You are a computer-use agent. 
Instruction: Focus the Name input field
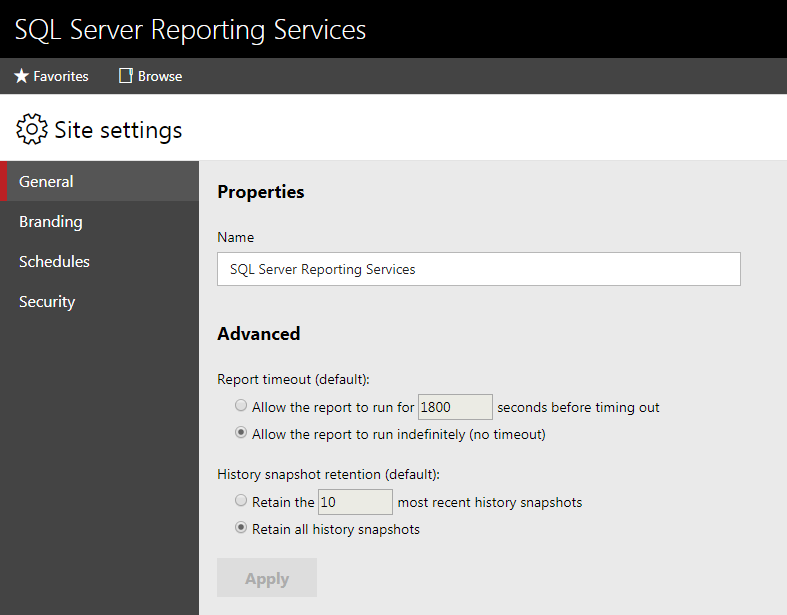479,269
